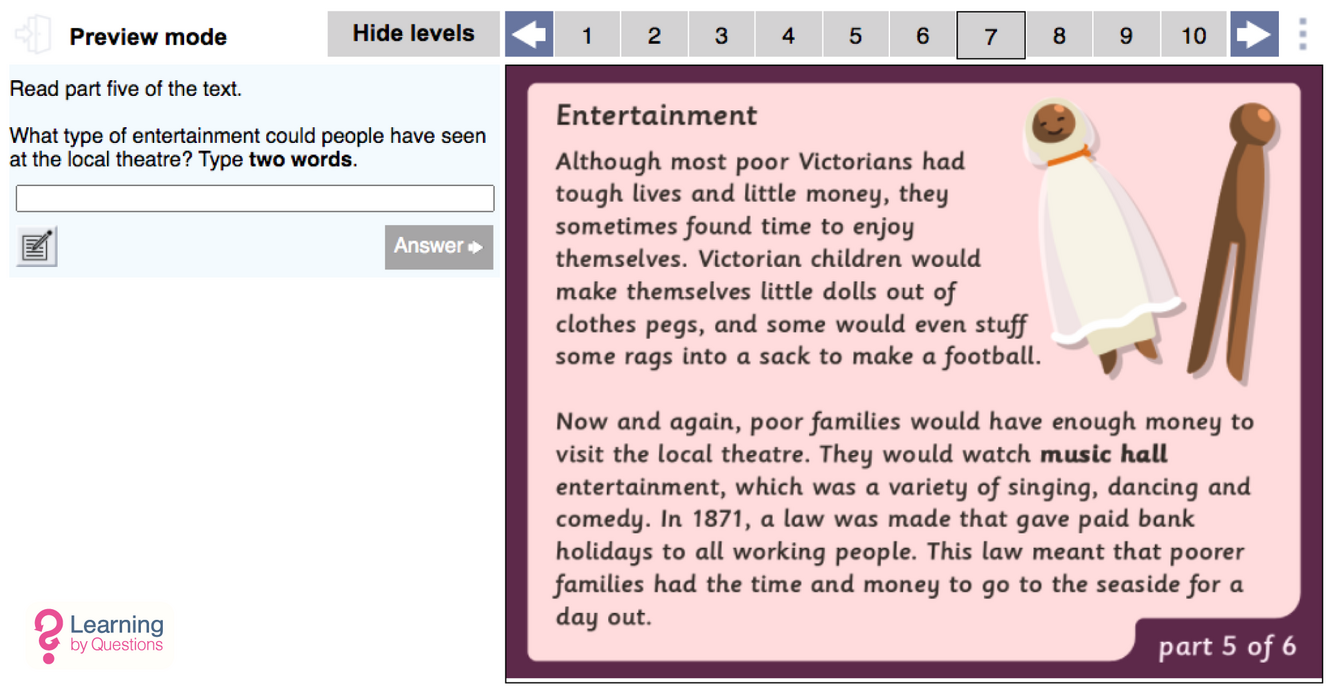Go to previous question with left arrow
1334x690 pixels.
(x=529, y=35)
